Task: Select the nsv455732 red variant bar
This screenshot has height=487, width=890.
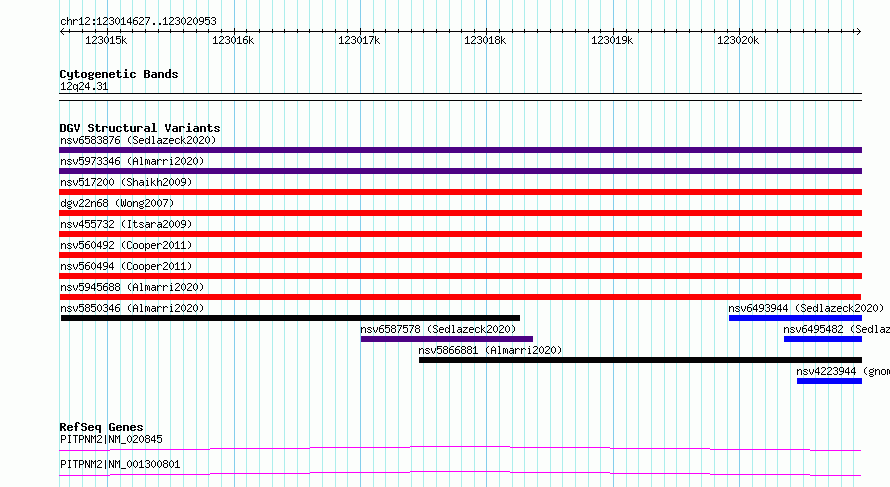Action: coord(460,234)
